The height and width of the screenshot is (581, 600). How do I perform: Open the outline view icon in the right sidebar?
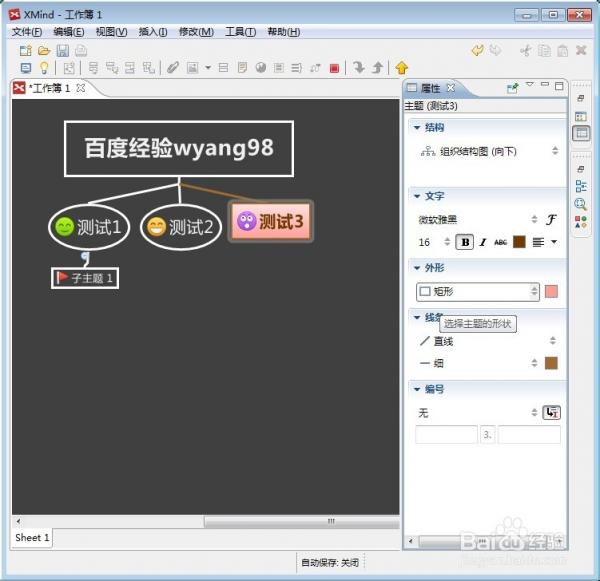point(581,186)
